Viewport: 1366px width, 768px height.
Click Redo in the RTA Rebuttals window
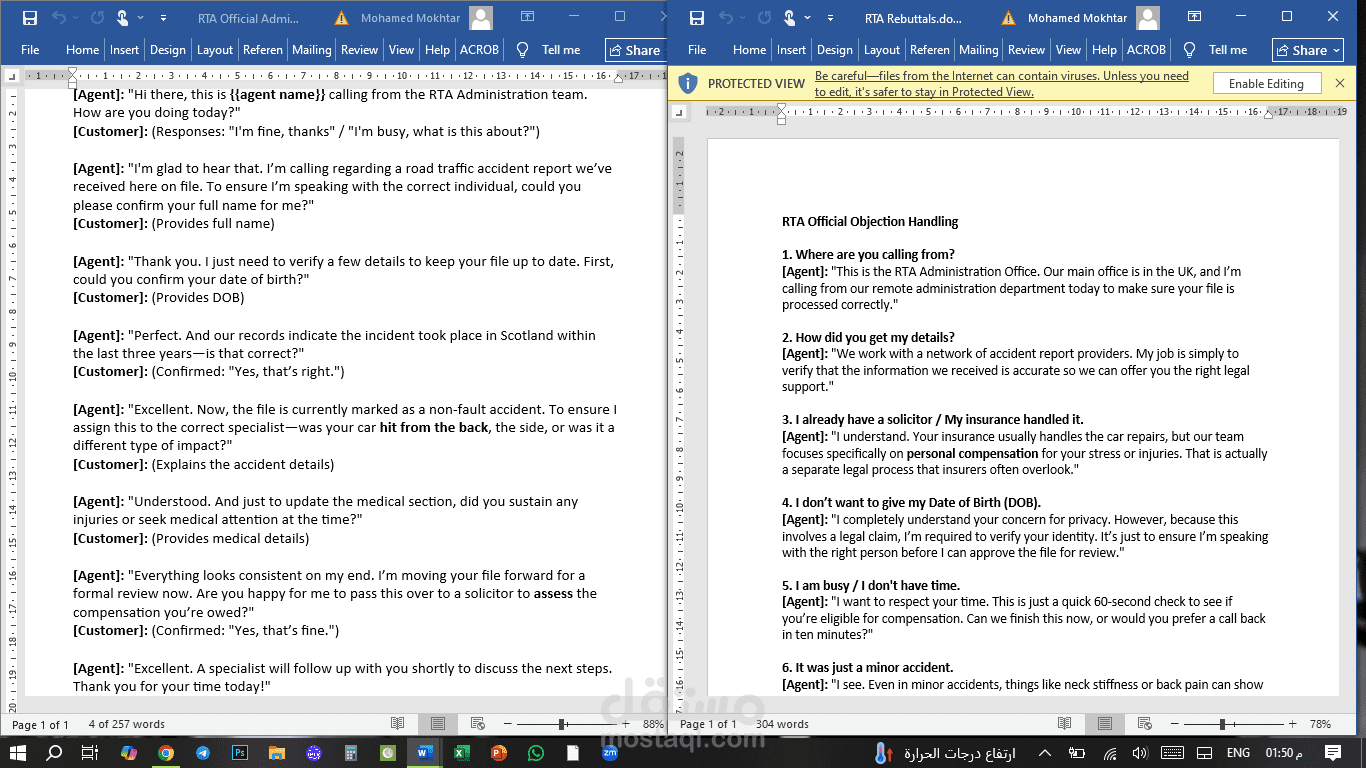tap(763, 18)
